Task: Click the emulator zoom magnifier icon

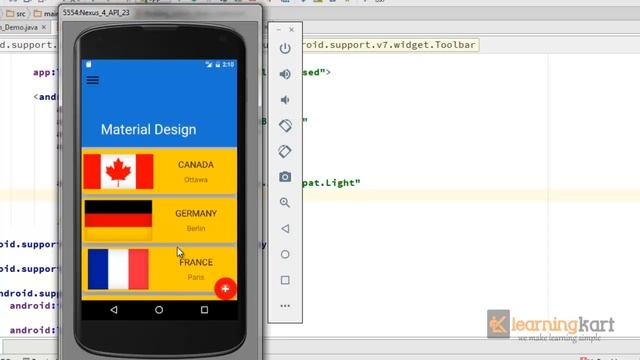Action: click(285, 202)
